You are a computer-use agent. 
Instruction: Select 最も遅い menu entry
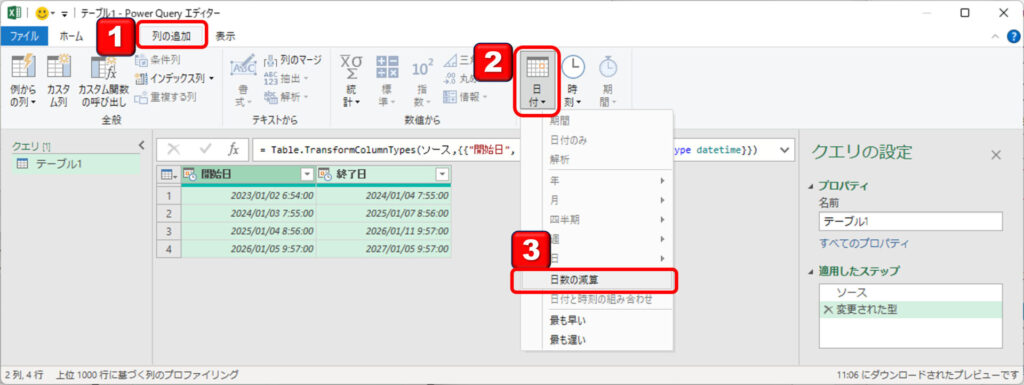(597, 340)
